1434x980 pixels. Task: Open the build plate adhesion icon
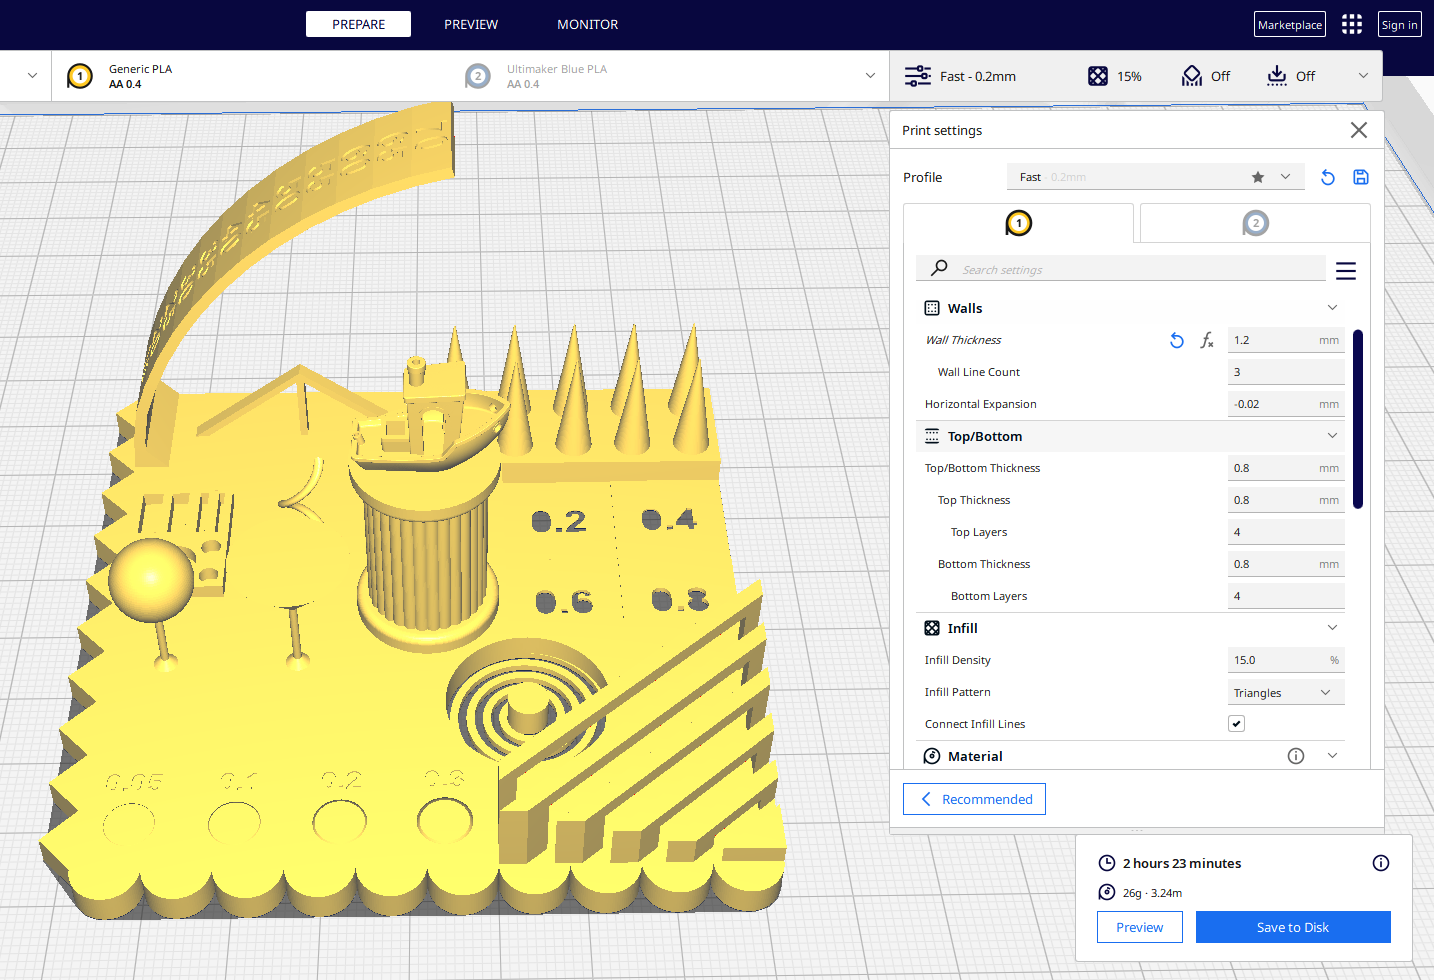[x=1276, y=75]
